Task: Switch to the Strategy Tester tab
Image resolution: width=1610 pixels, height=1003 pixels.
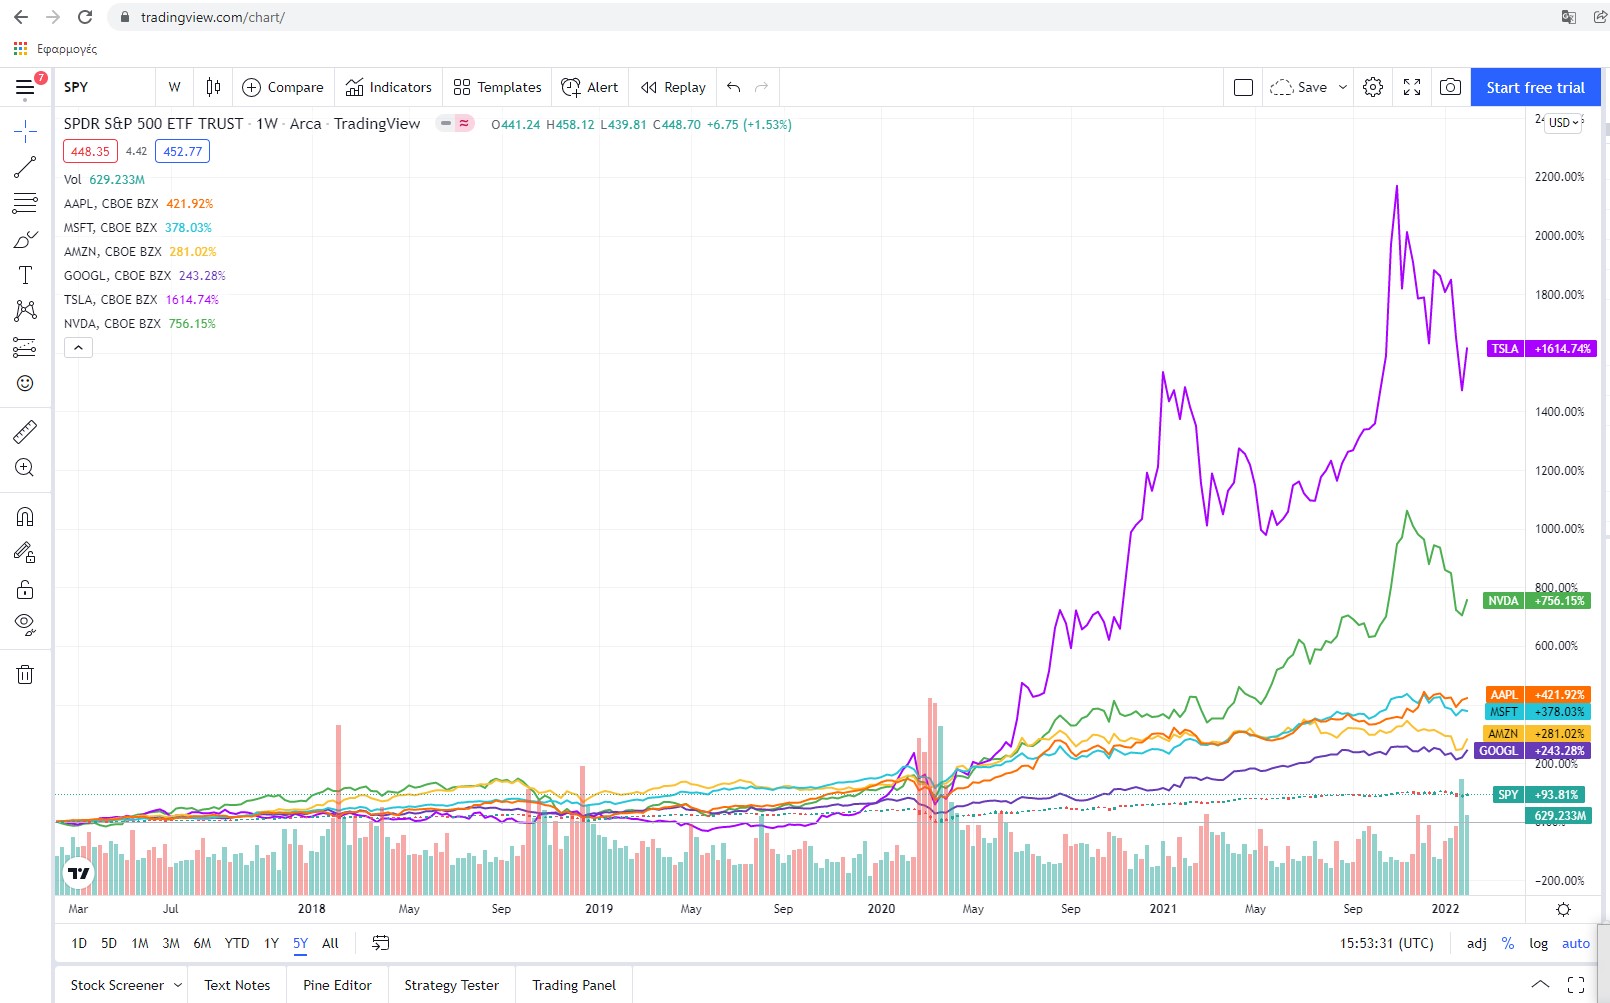Action: (x=451, y=985)
